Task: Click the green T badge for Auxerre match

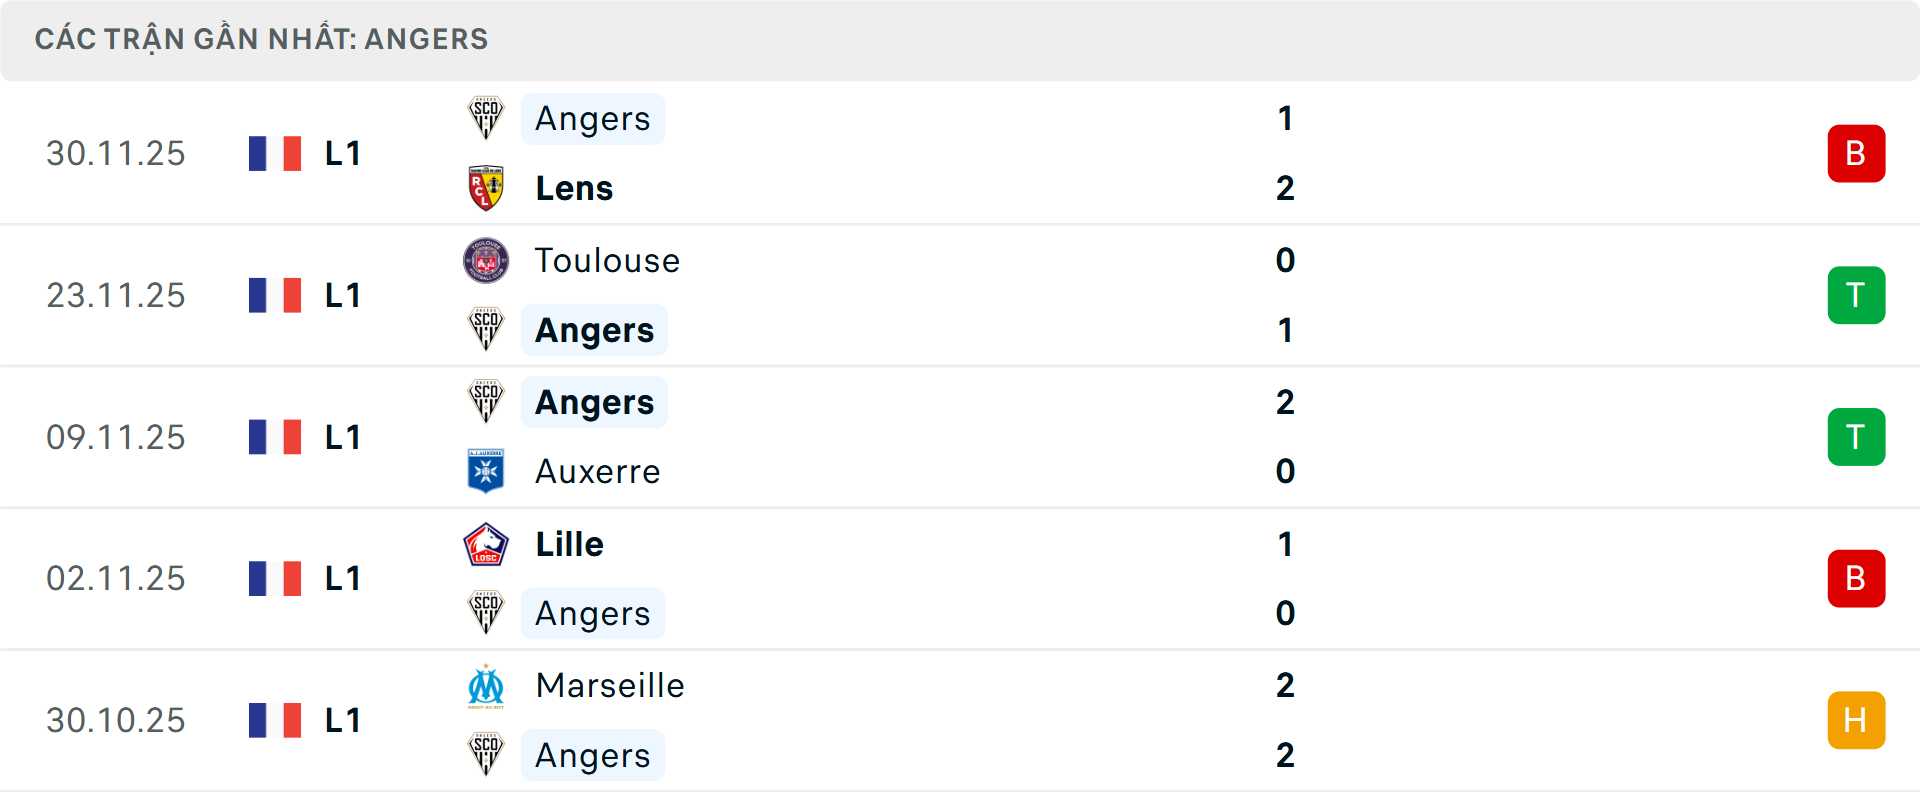Action: (1856, 437)
